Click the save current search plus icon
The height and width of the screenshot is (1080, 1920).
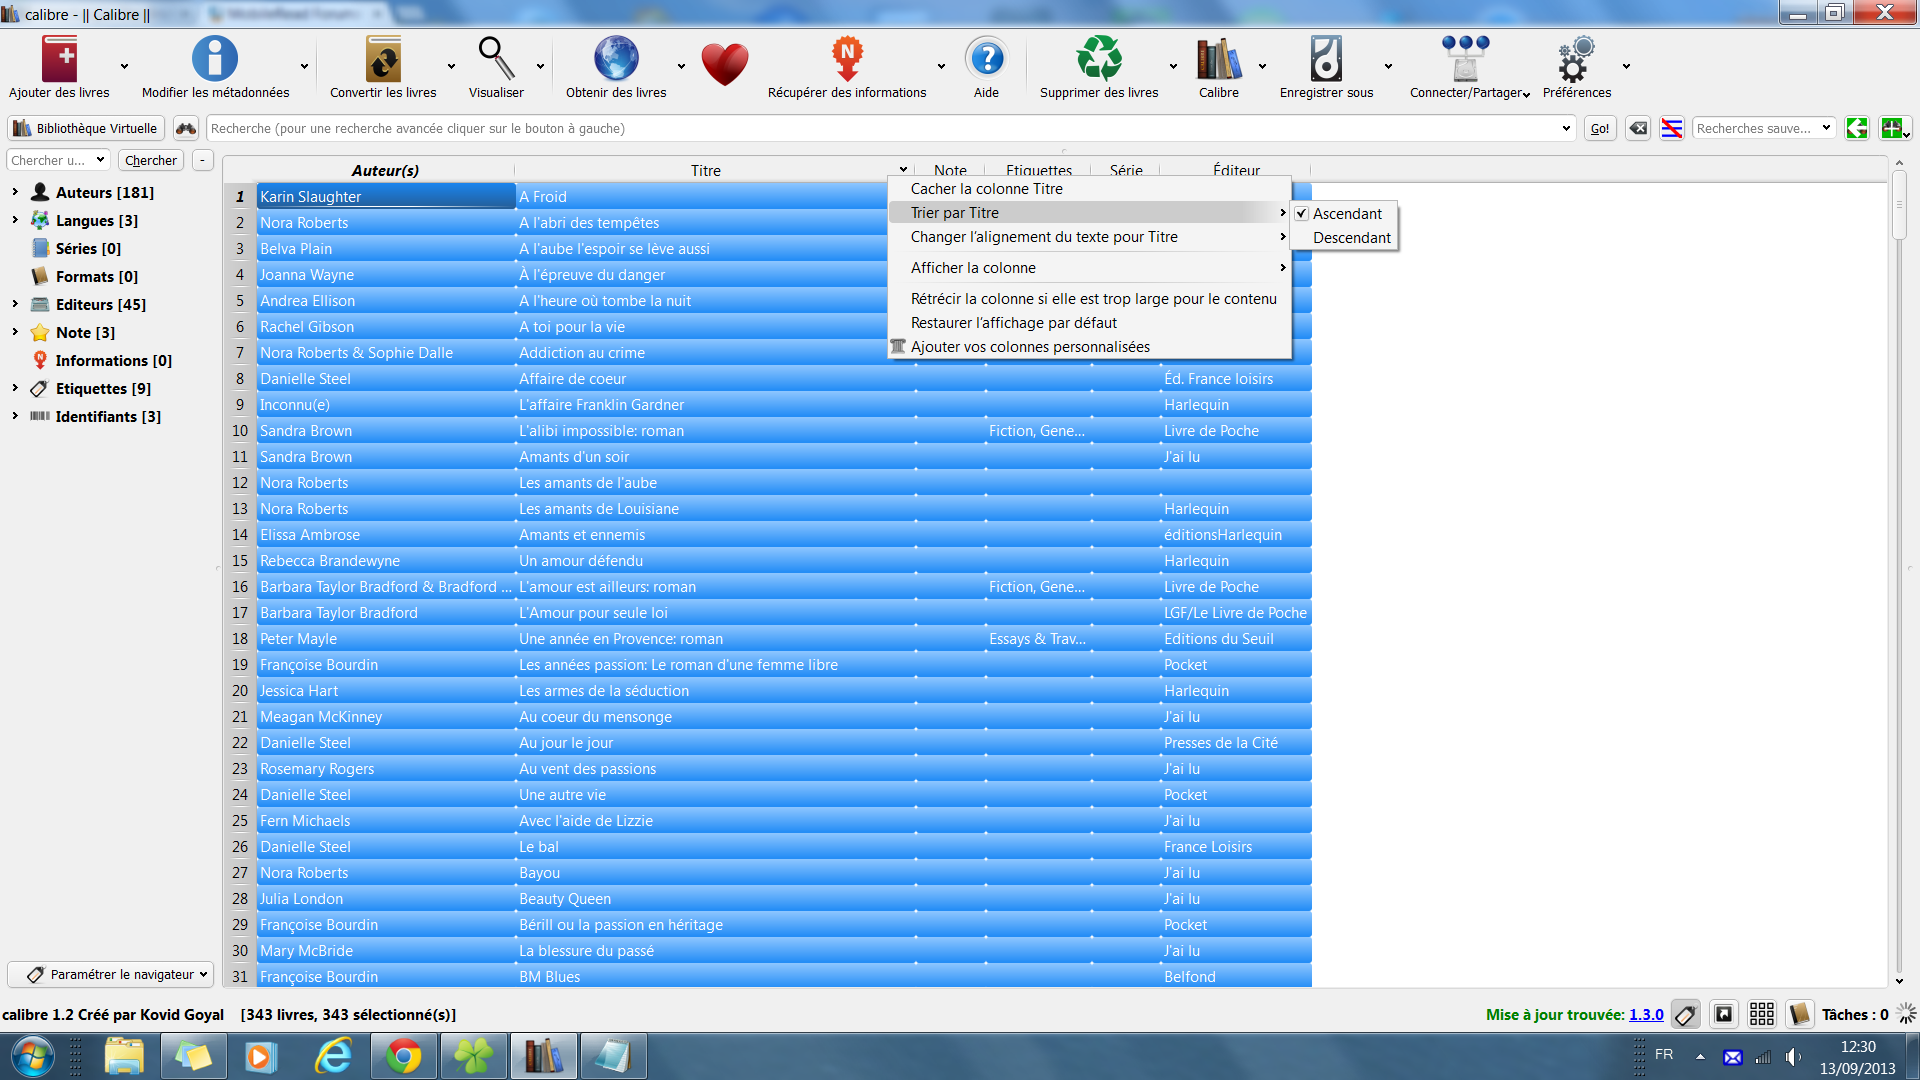coord(1893,128)
